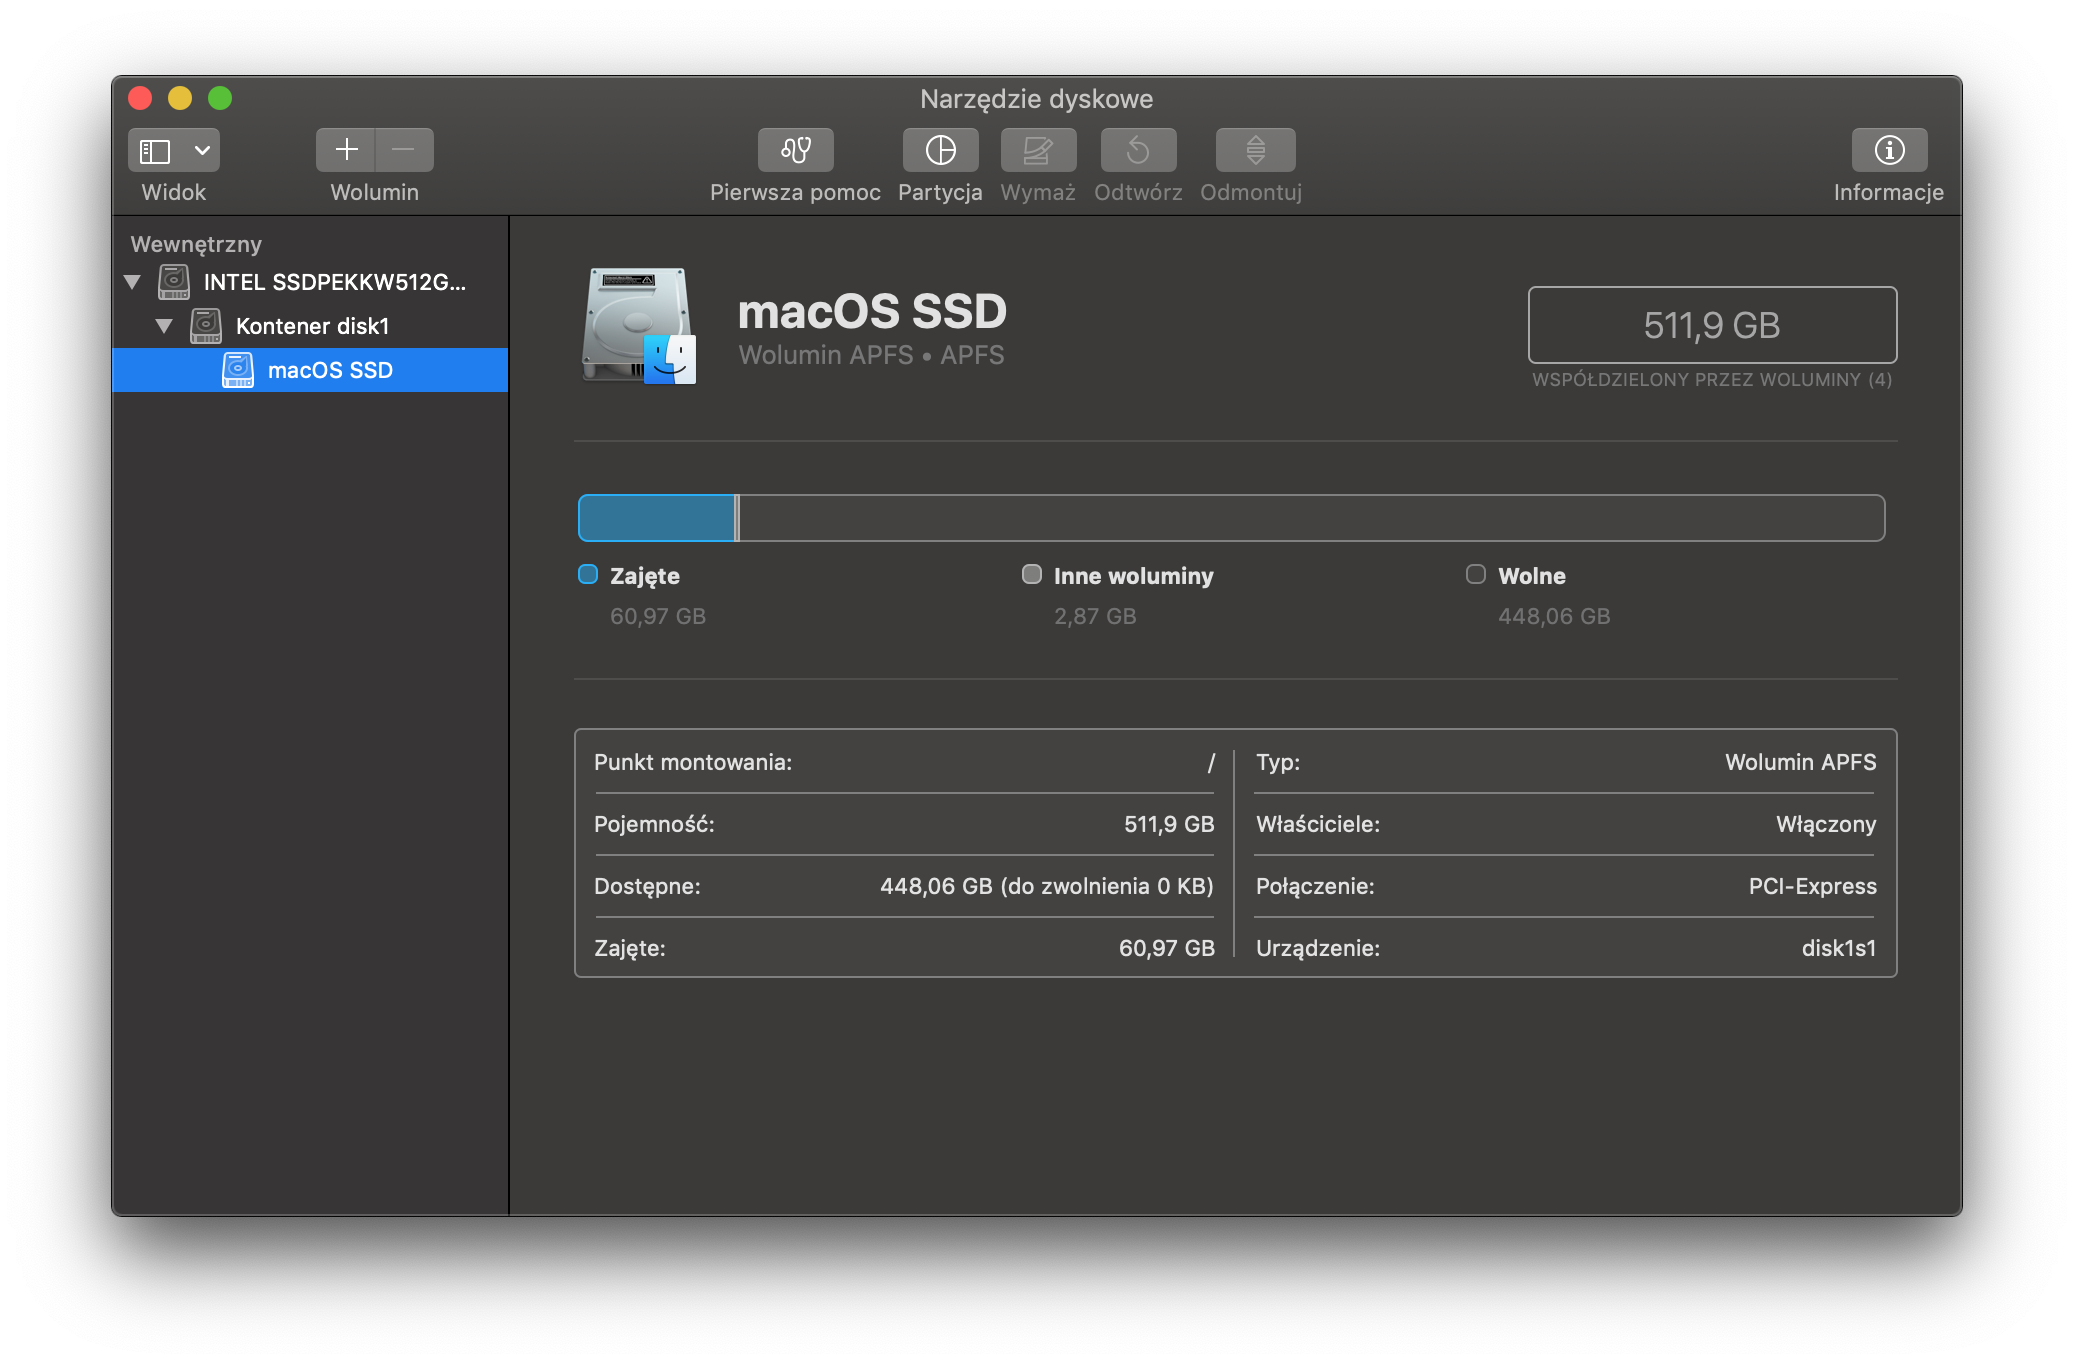Click the Informacje toolbar label
The height and width of the screenshot is (1364, 2074).
tap(1889, 192)
